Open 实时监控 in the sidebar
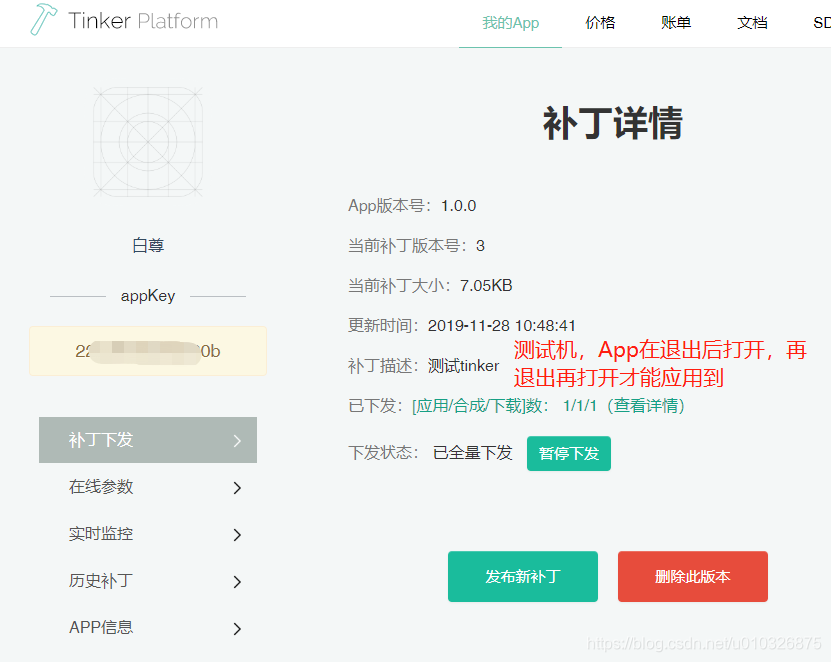Screen dimensions: 831x662 tap(148, 534)
